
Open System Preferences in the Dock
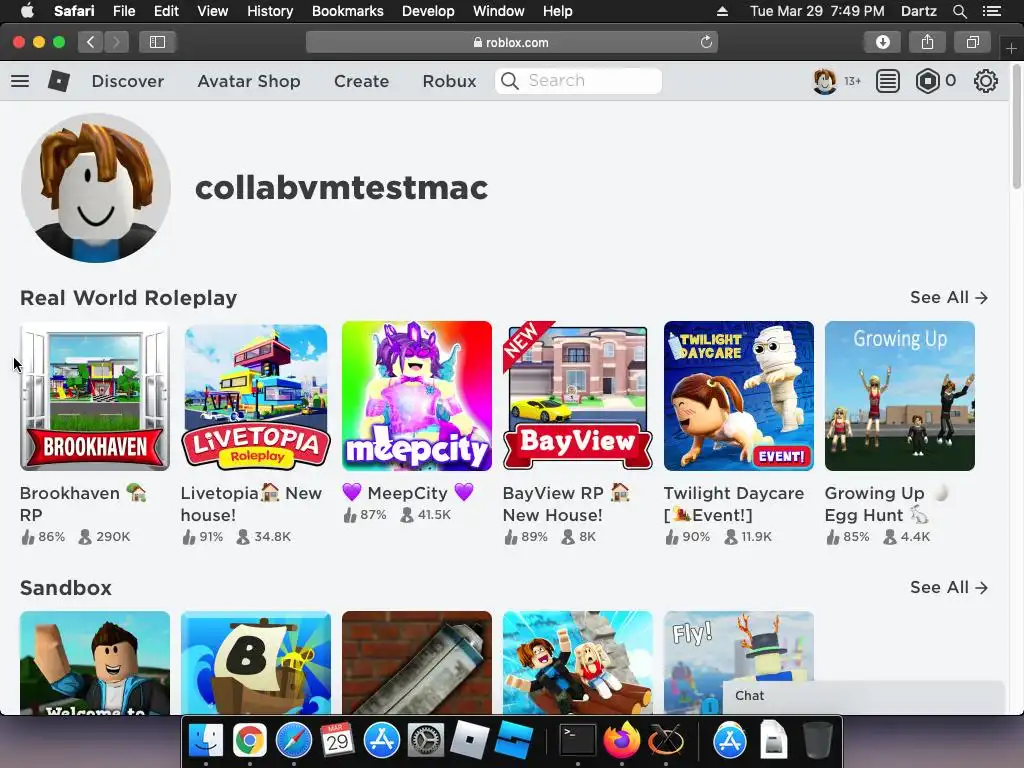pyautogui.click(x=426, y=740)
